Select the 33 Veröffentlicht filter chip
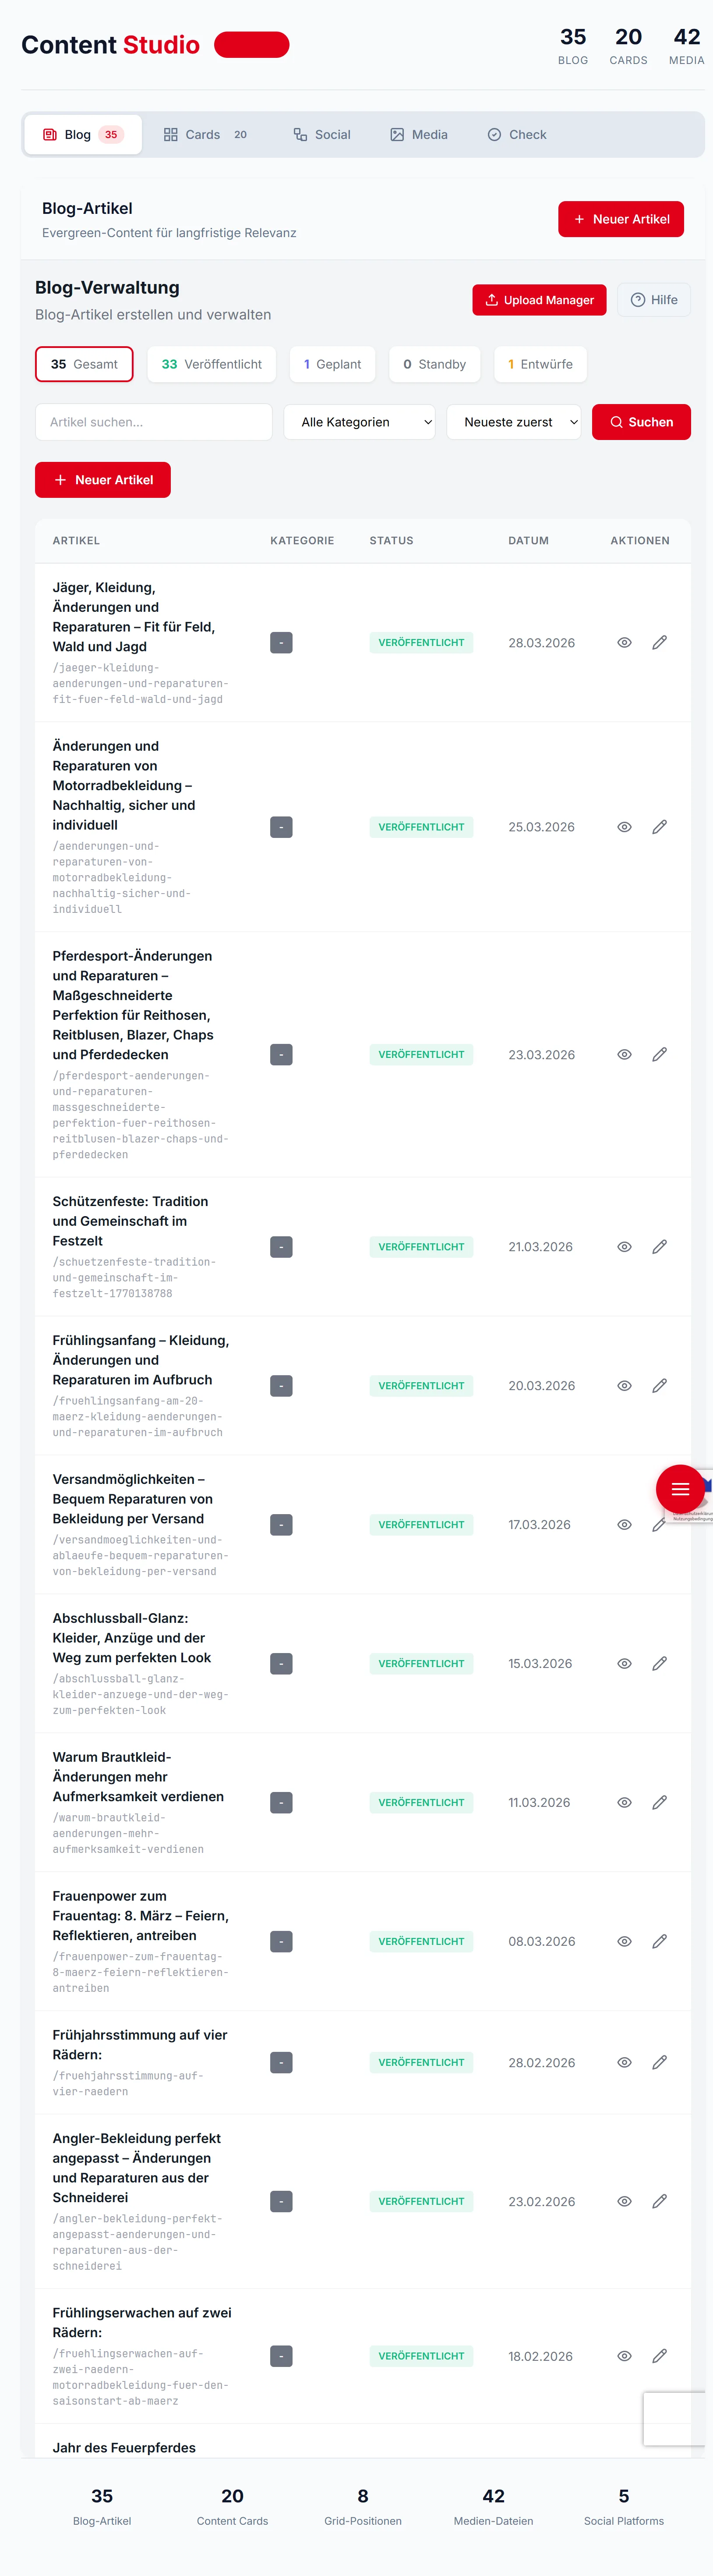The height and width of the screenshot is (2576, 713). [x=211, y=364]
